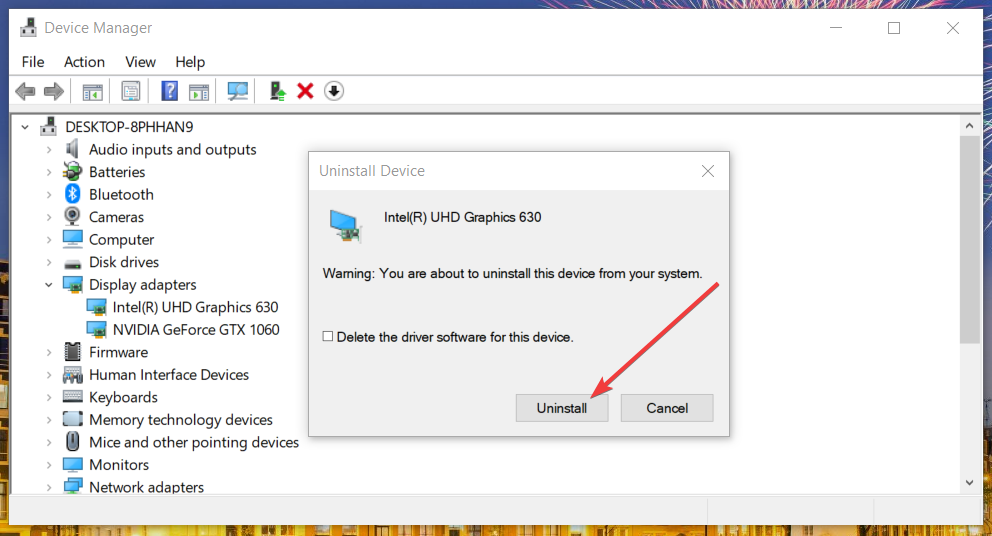992x536 pixels.
Task: Click the Bluetooth category icon
Action: point(73,194)
